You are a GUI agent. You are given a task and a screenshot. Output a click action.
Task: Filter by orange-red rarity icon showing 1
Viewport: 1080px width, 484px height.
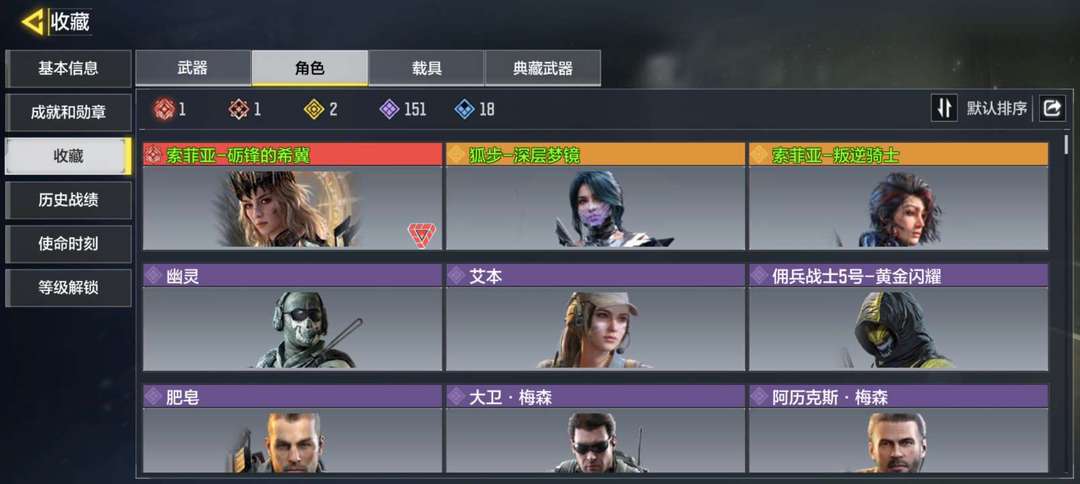(x=239, y=109)
